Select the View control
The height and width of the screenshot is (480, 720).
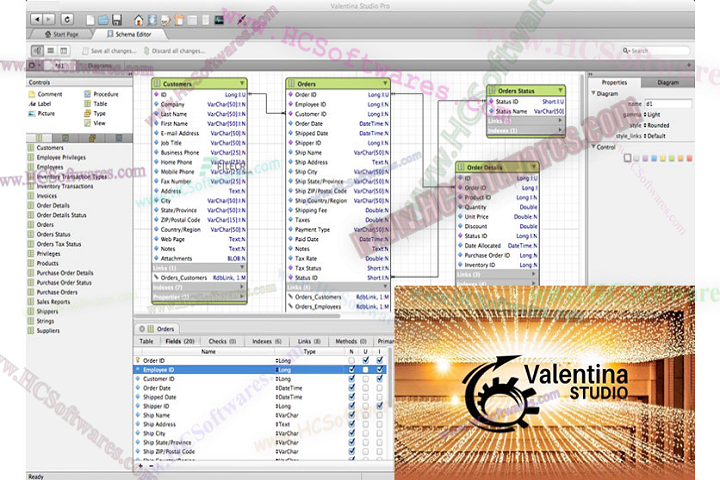tap(95, 123)
